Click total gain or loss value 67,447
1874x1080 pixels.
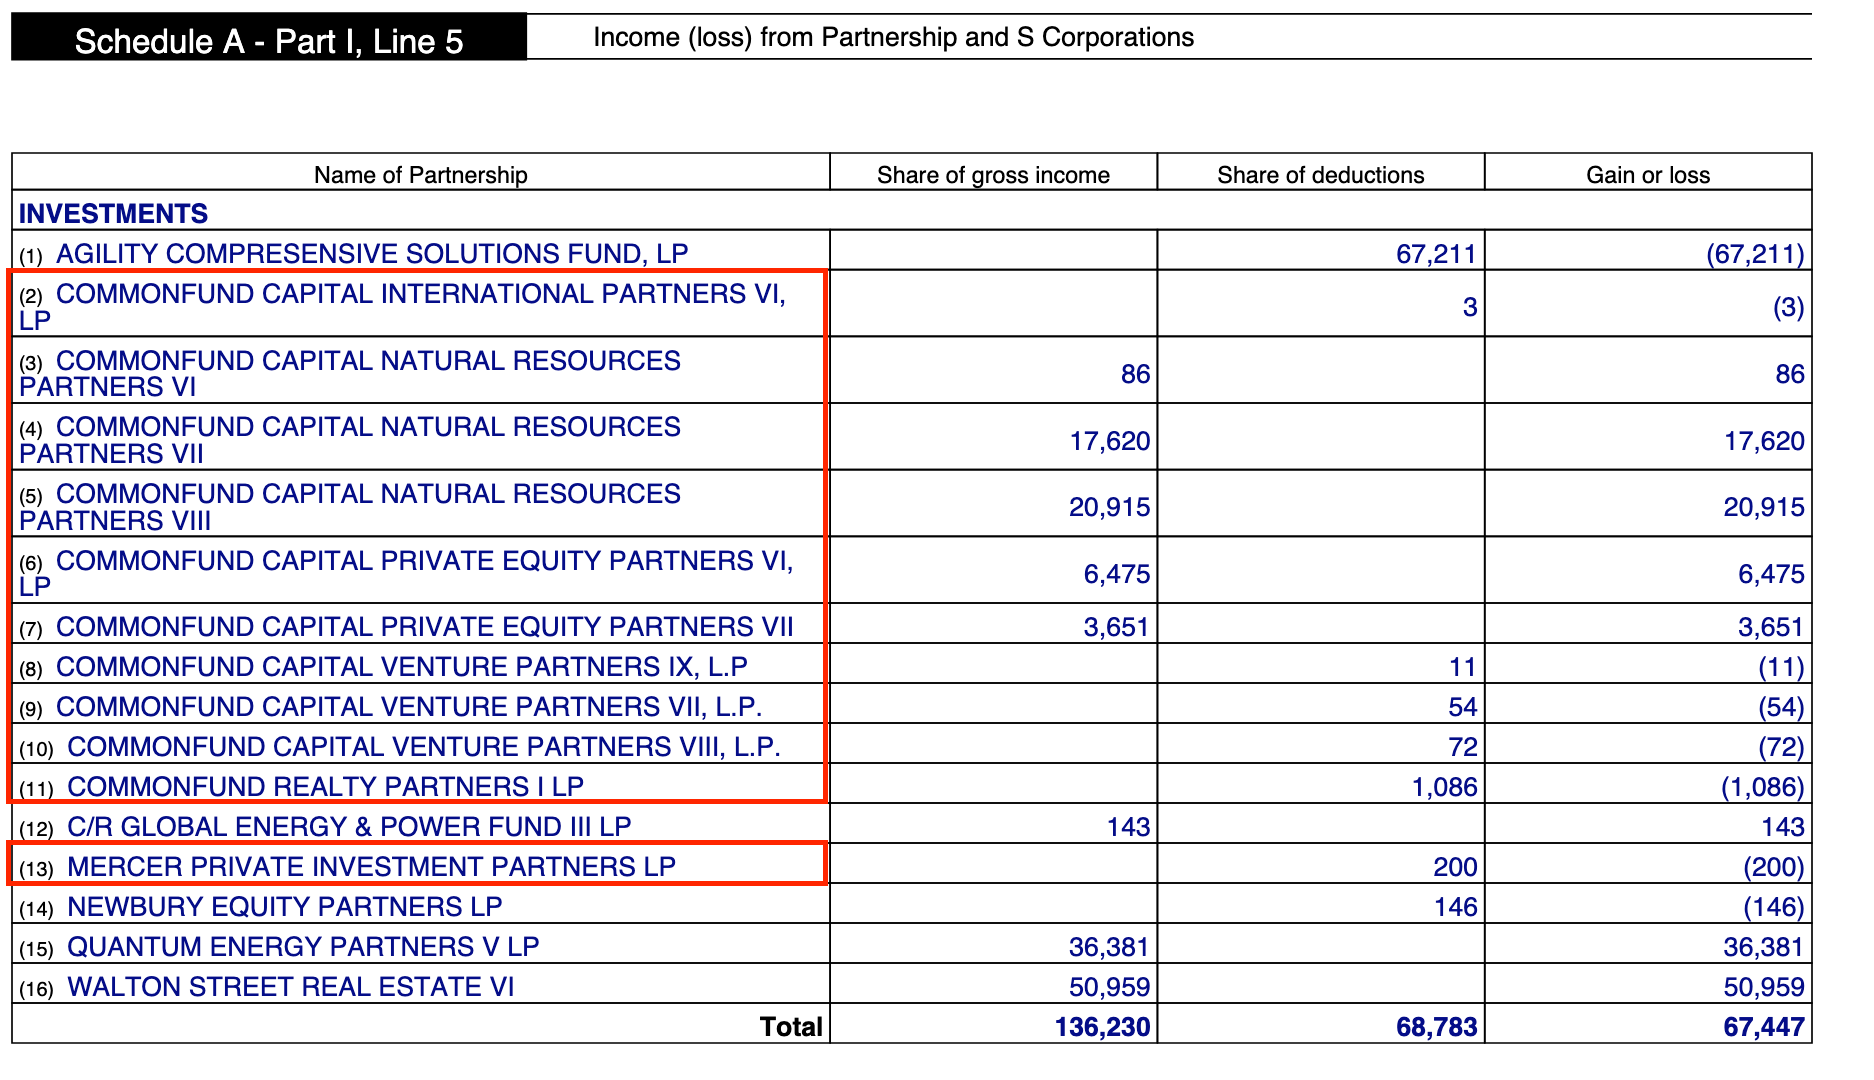[1764, 1027]
